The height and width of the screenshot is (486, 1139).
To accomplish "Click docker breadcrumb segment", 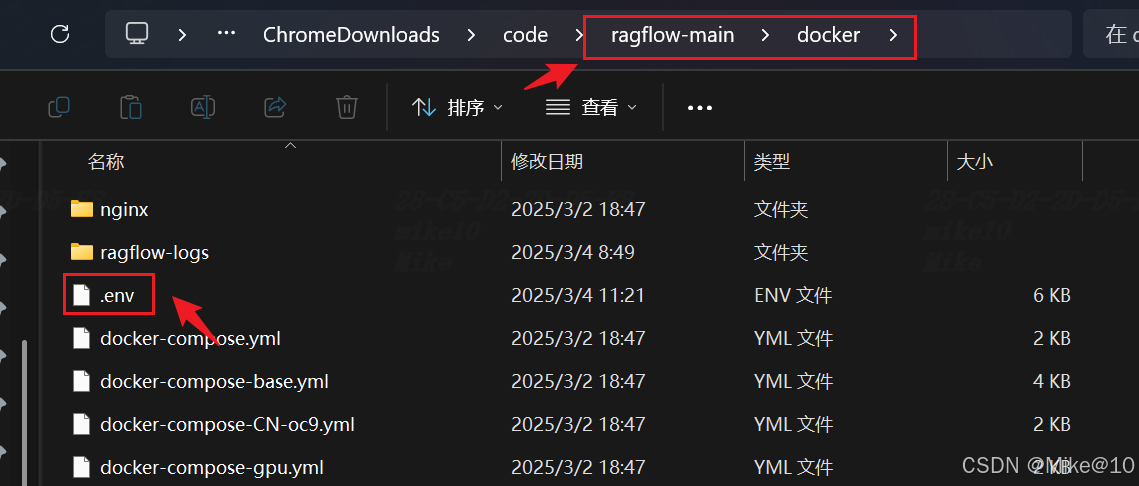I will 828,34.
